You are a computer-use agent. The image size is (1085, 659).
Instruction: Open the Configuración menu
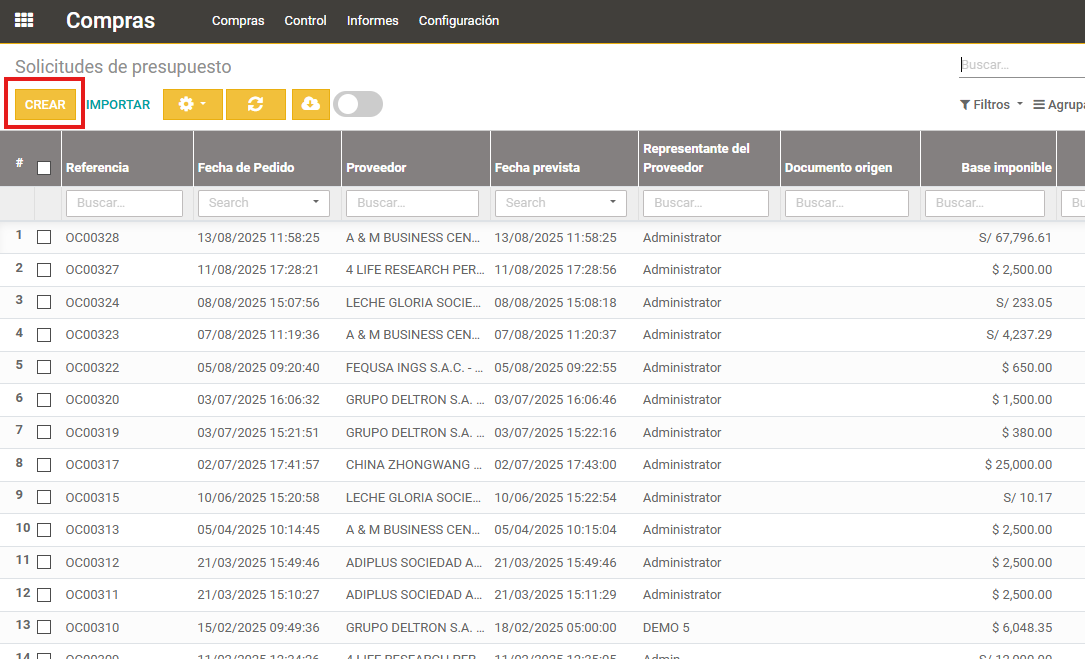pyautogui.click(x=458, y=21)
